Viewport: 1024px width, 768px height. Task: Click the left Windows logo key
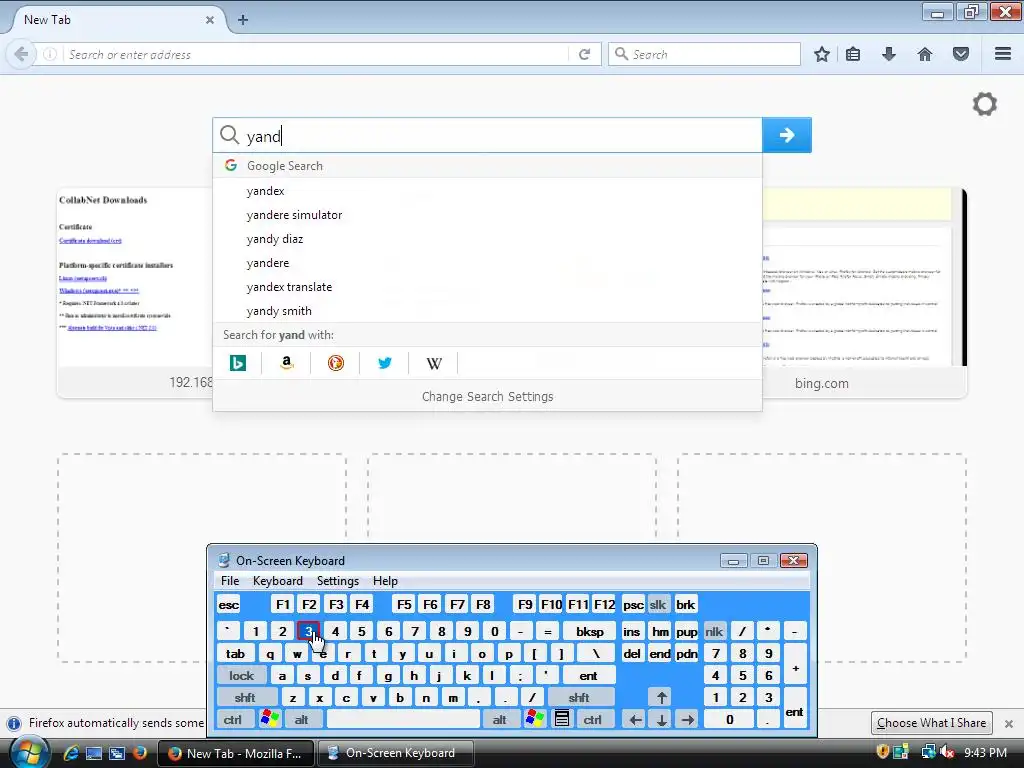click(269, 720)
